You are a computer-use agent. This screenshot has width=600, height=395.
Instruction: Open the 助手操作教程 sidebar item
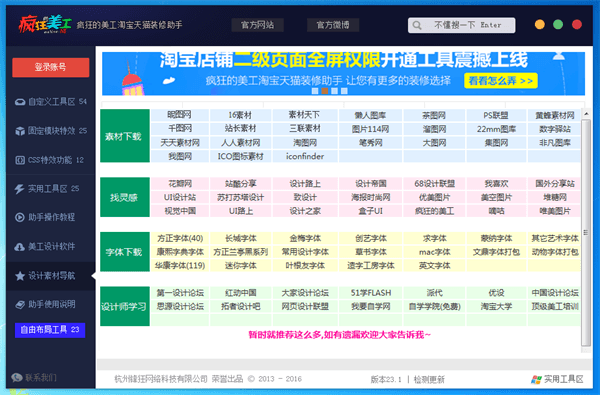tap(51, 217)
